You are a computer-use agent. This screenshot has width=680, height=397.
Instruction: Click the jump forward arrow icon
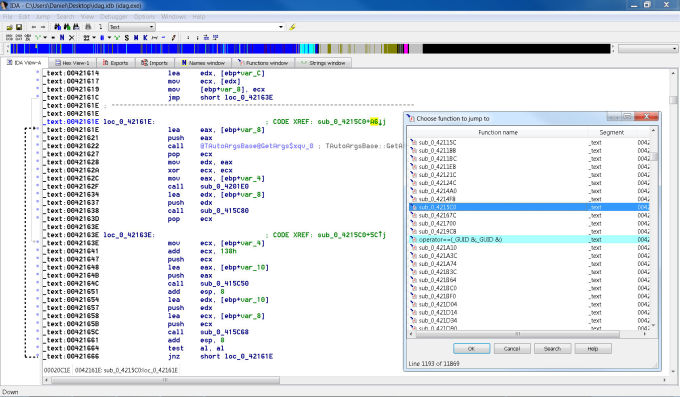tap(43, 27)
